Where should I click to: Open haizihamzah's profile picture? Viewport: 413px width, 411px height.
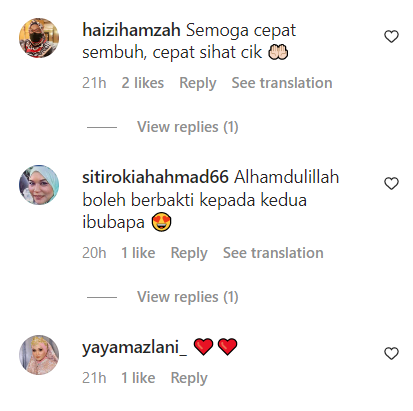pyautogui.click(x=39, y=38)
